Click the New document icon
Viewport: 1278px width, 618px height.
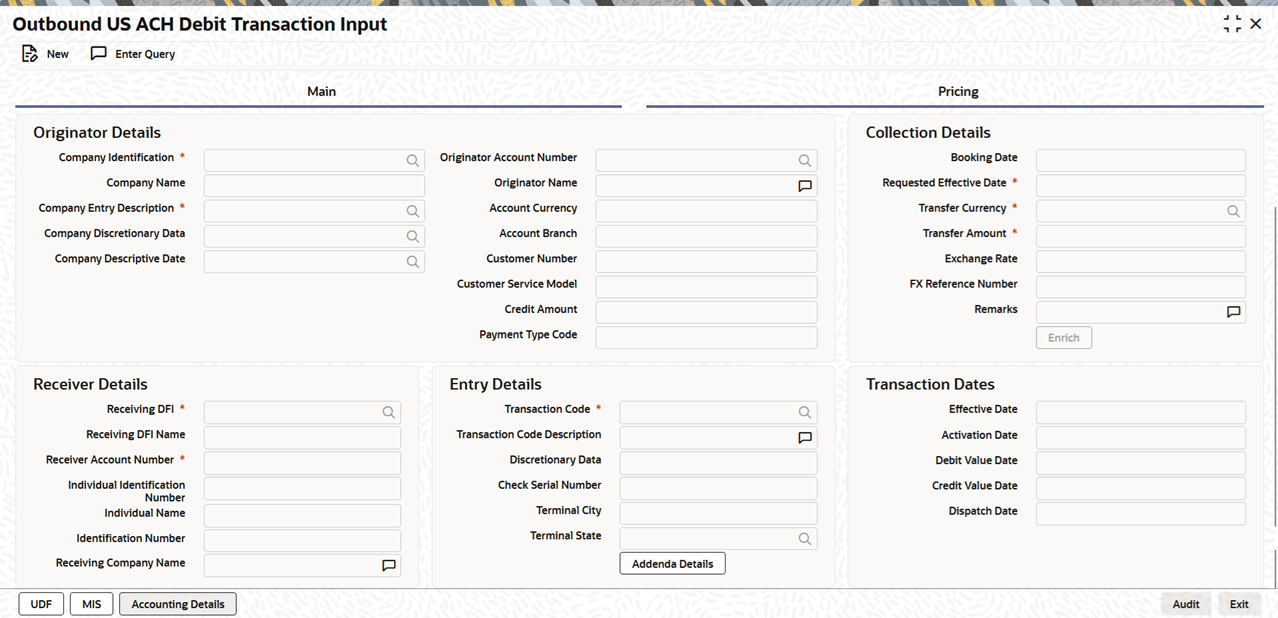click(29, 53)
